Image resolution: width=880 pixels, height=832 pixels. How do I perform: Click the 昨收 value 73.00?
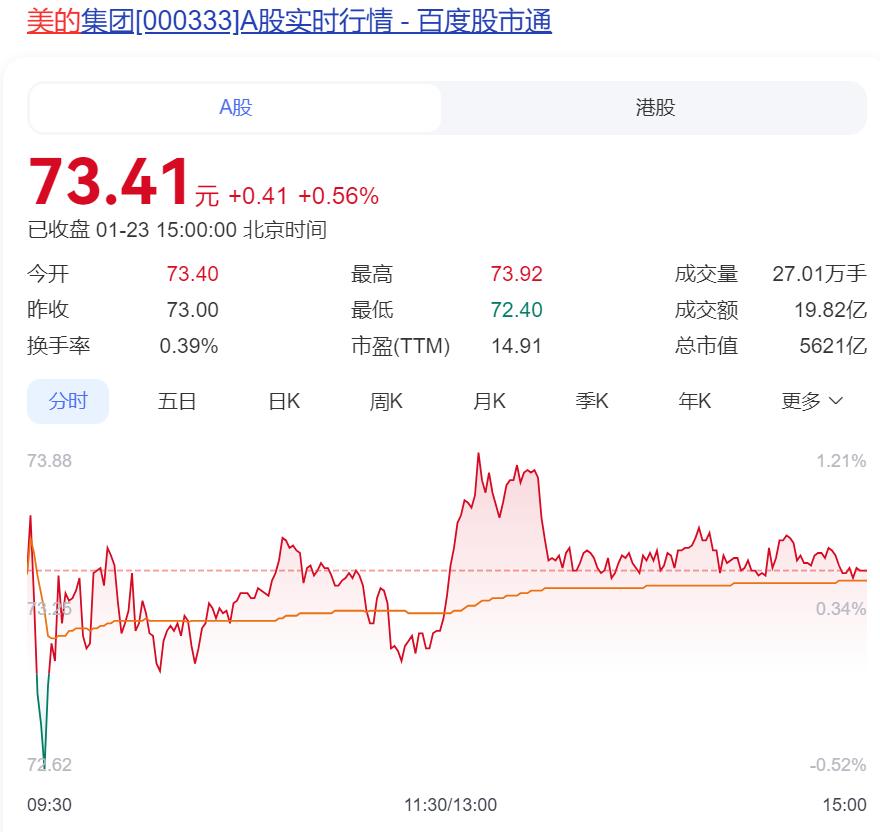tap(192, 310)
